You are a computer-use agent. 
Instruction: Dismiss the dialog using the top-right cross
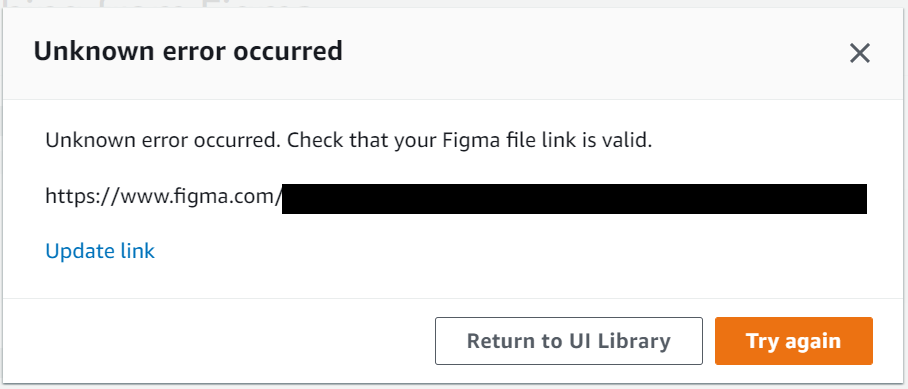click(859, 54)
